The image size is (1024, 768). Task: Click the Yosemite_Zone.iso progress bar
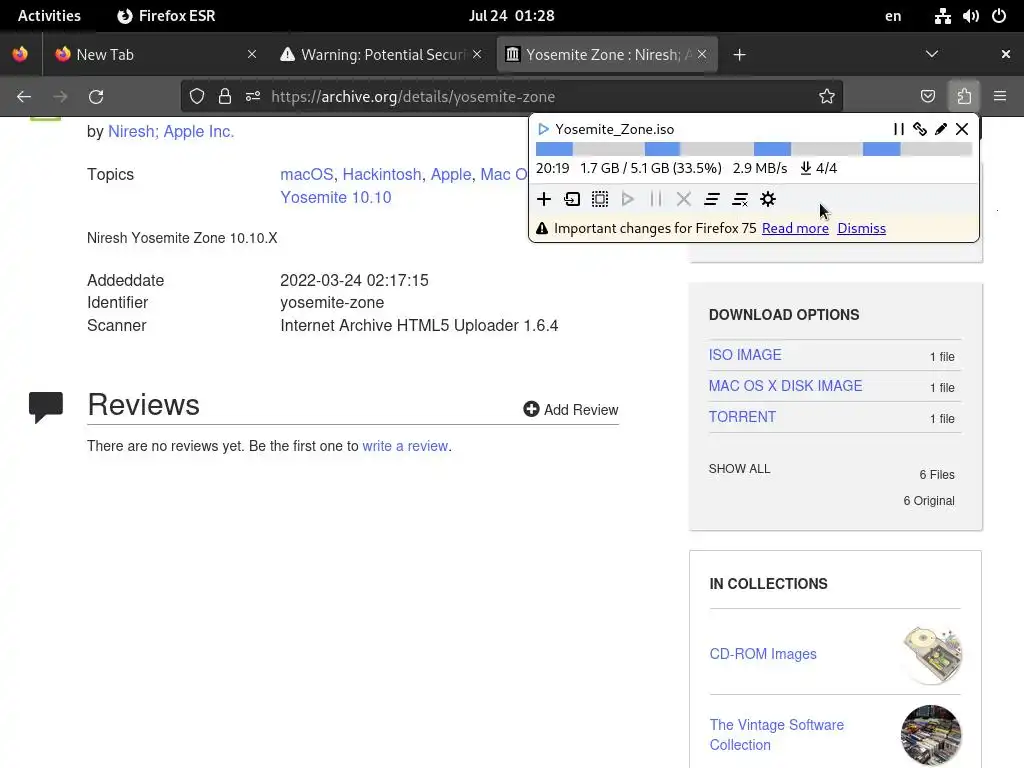(x=754, y=150)
